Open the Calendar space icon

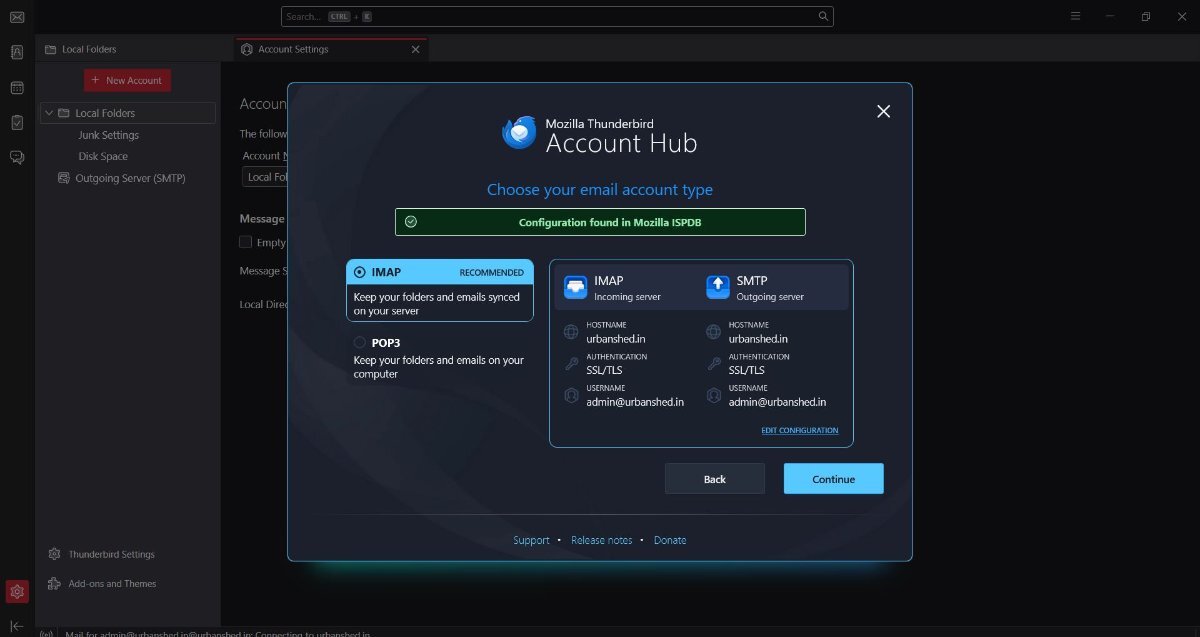pos(17,88)
